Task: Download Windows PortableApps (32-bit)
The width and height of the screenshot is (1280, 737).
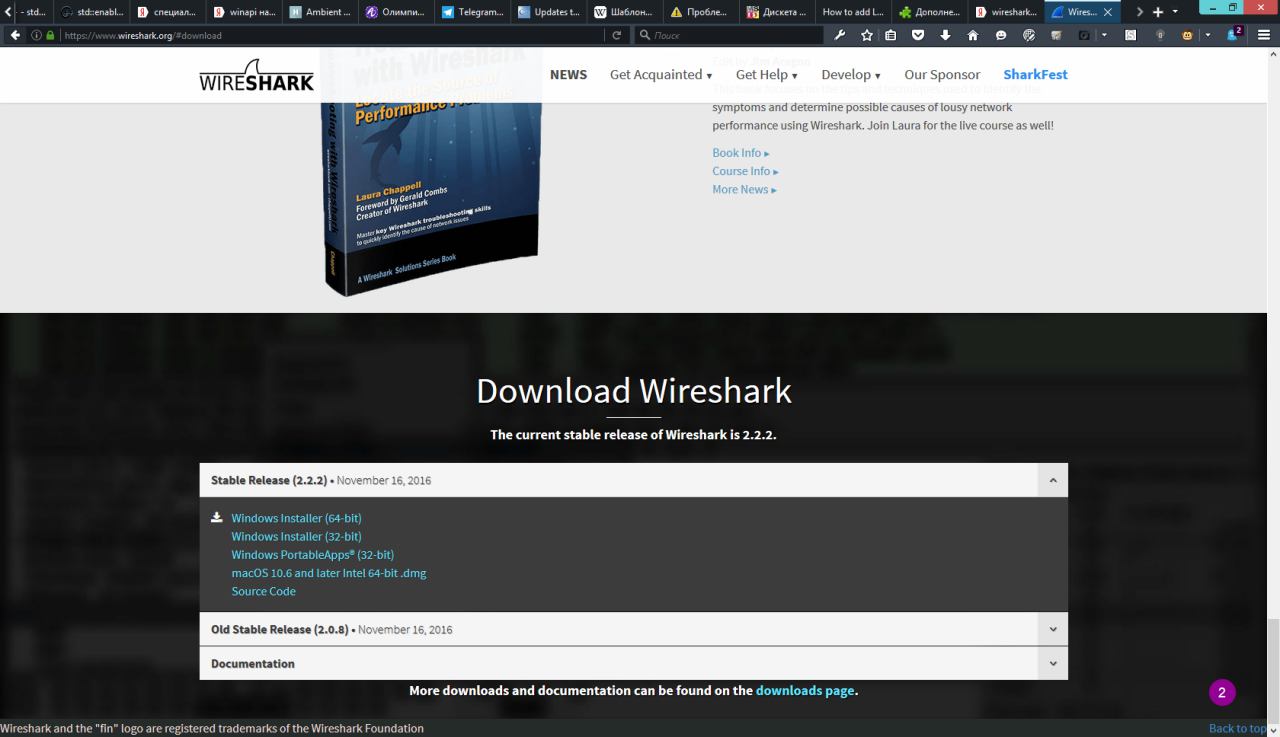Action: coord(312,554)
